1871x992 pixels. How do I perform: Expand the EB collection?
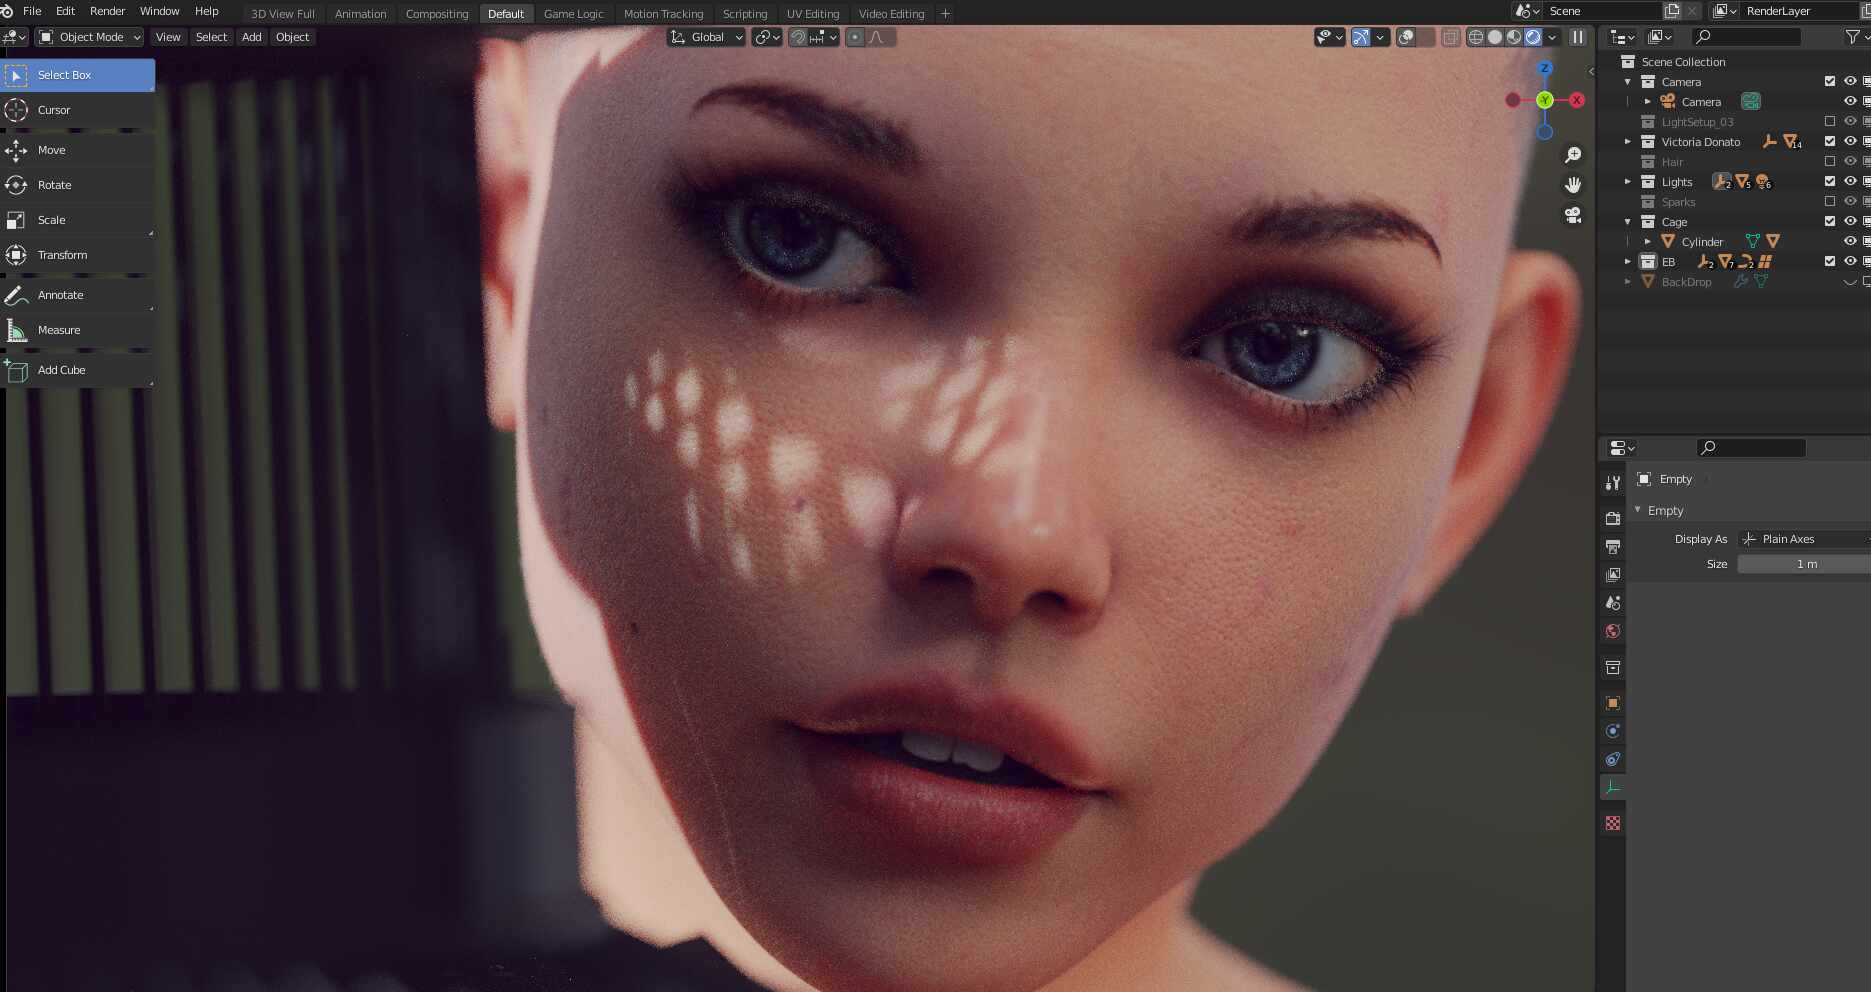click(1628, 261)
